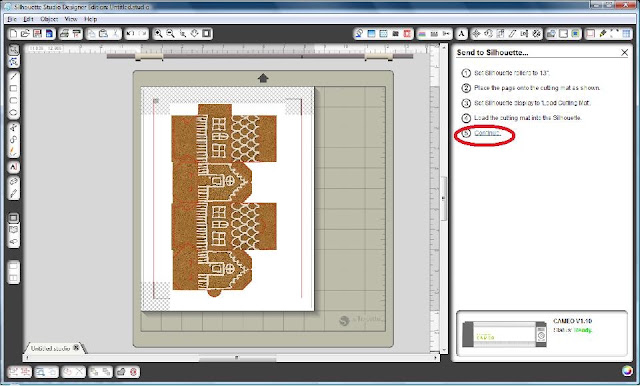Select the Edit Points tool

[x=13, y=62]
